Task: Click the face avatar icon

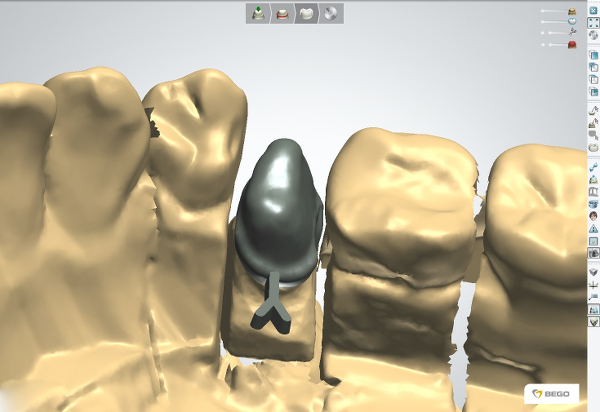Action: tap(594, 216)
